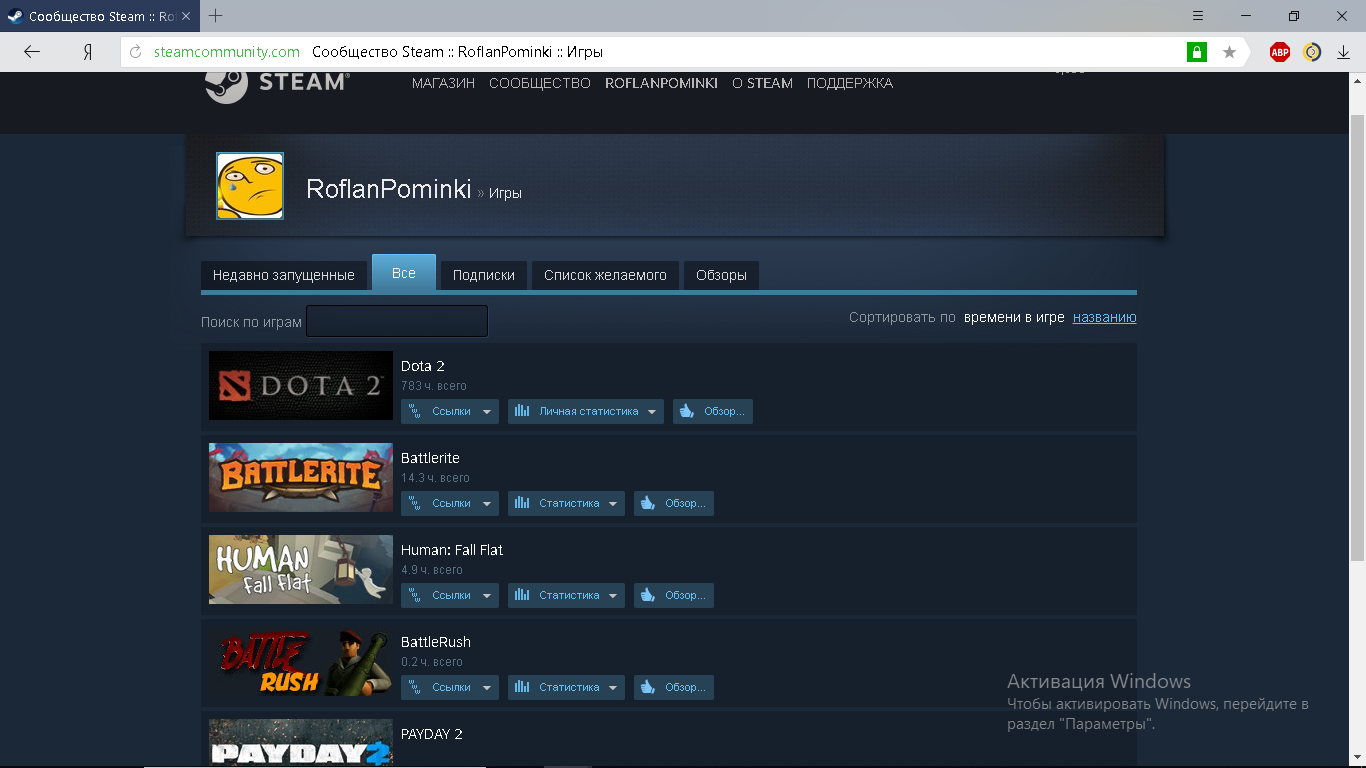Click the "14.3 ч. всего" playtime text
The height and width of the screenshot is (768, 1366).
pyautogui.click(x=435, y=478)
